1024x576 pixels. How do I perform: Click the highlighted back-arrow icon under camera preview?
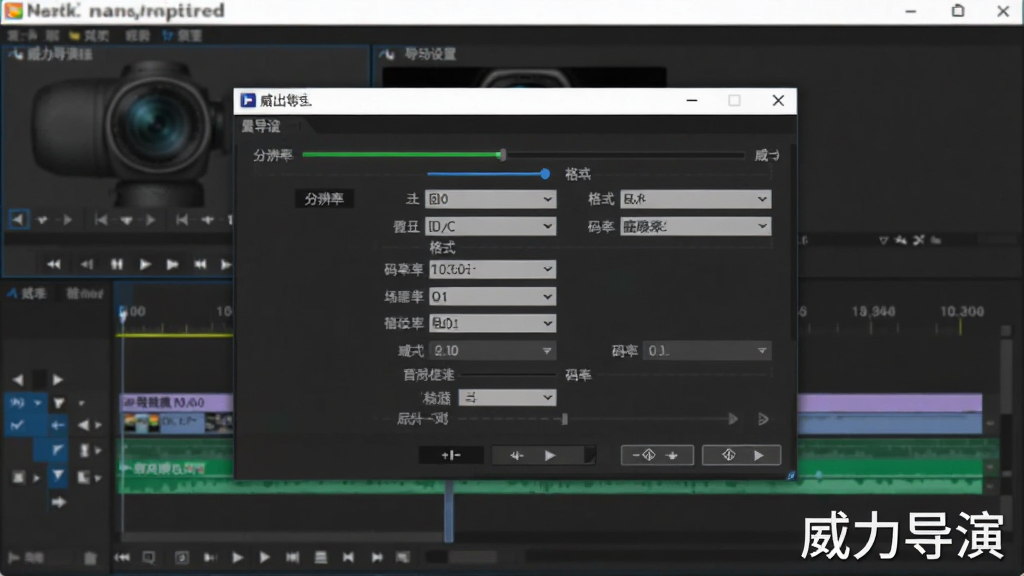[x=18, y=220]
